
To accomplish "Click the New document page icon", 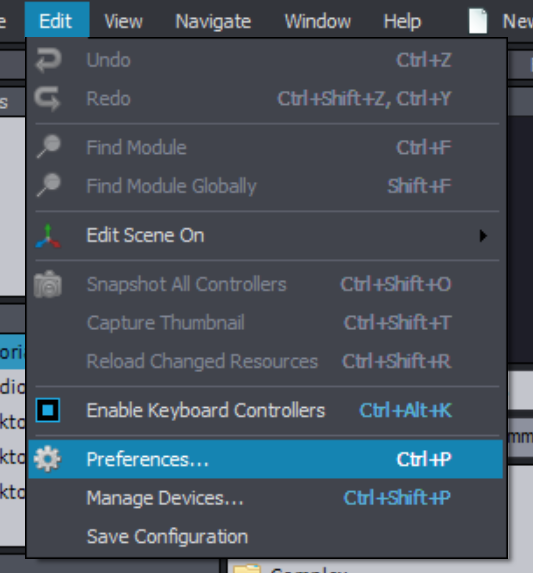I will tap(478, 21).
